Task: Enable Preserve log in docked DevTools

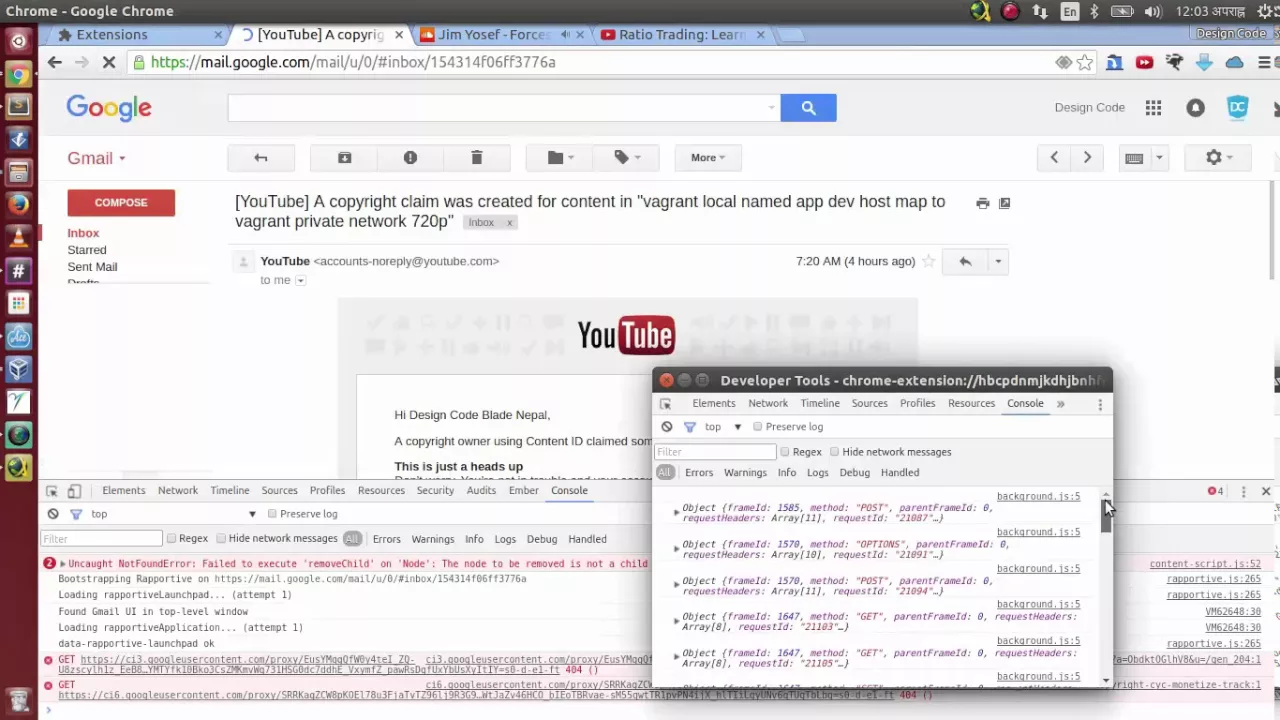Action: (x=272, y=514)
